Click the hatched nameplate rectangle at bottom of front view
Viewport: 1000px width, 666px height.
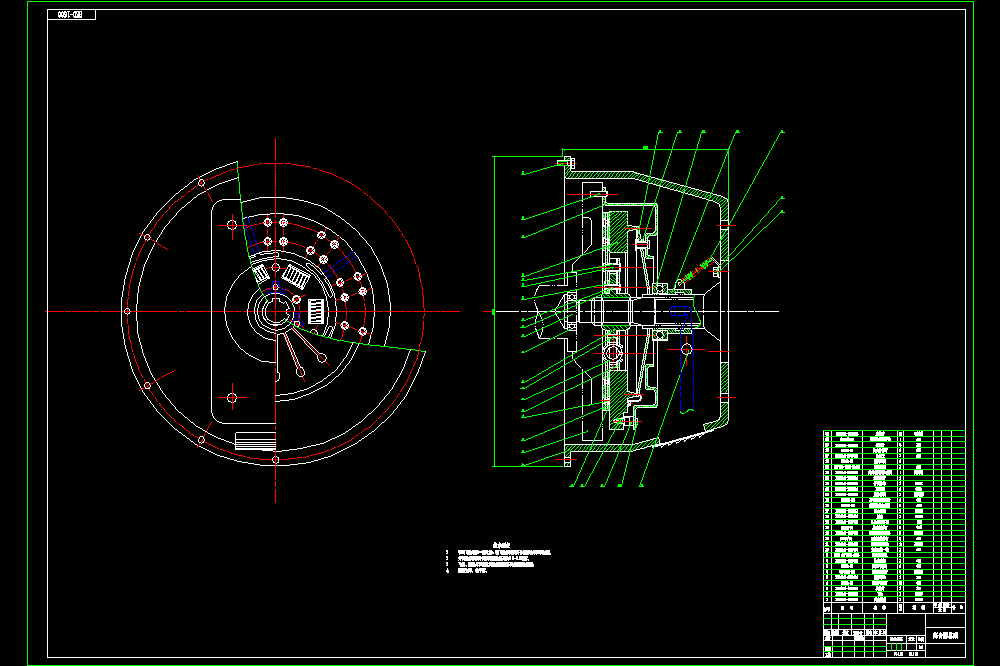click(255, 441)
